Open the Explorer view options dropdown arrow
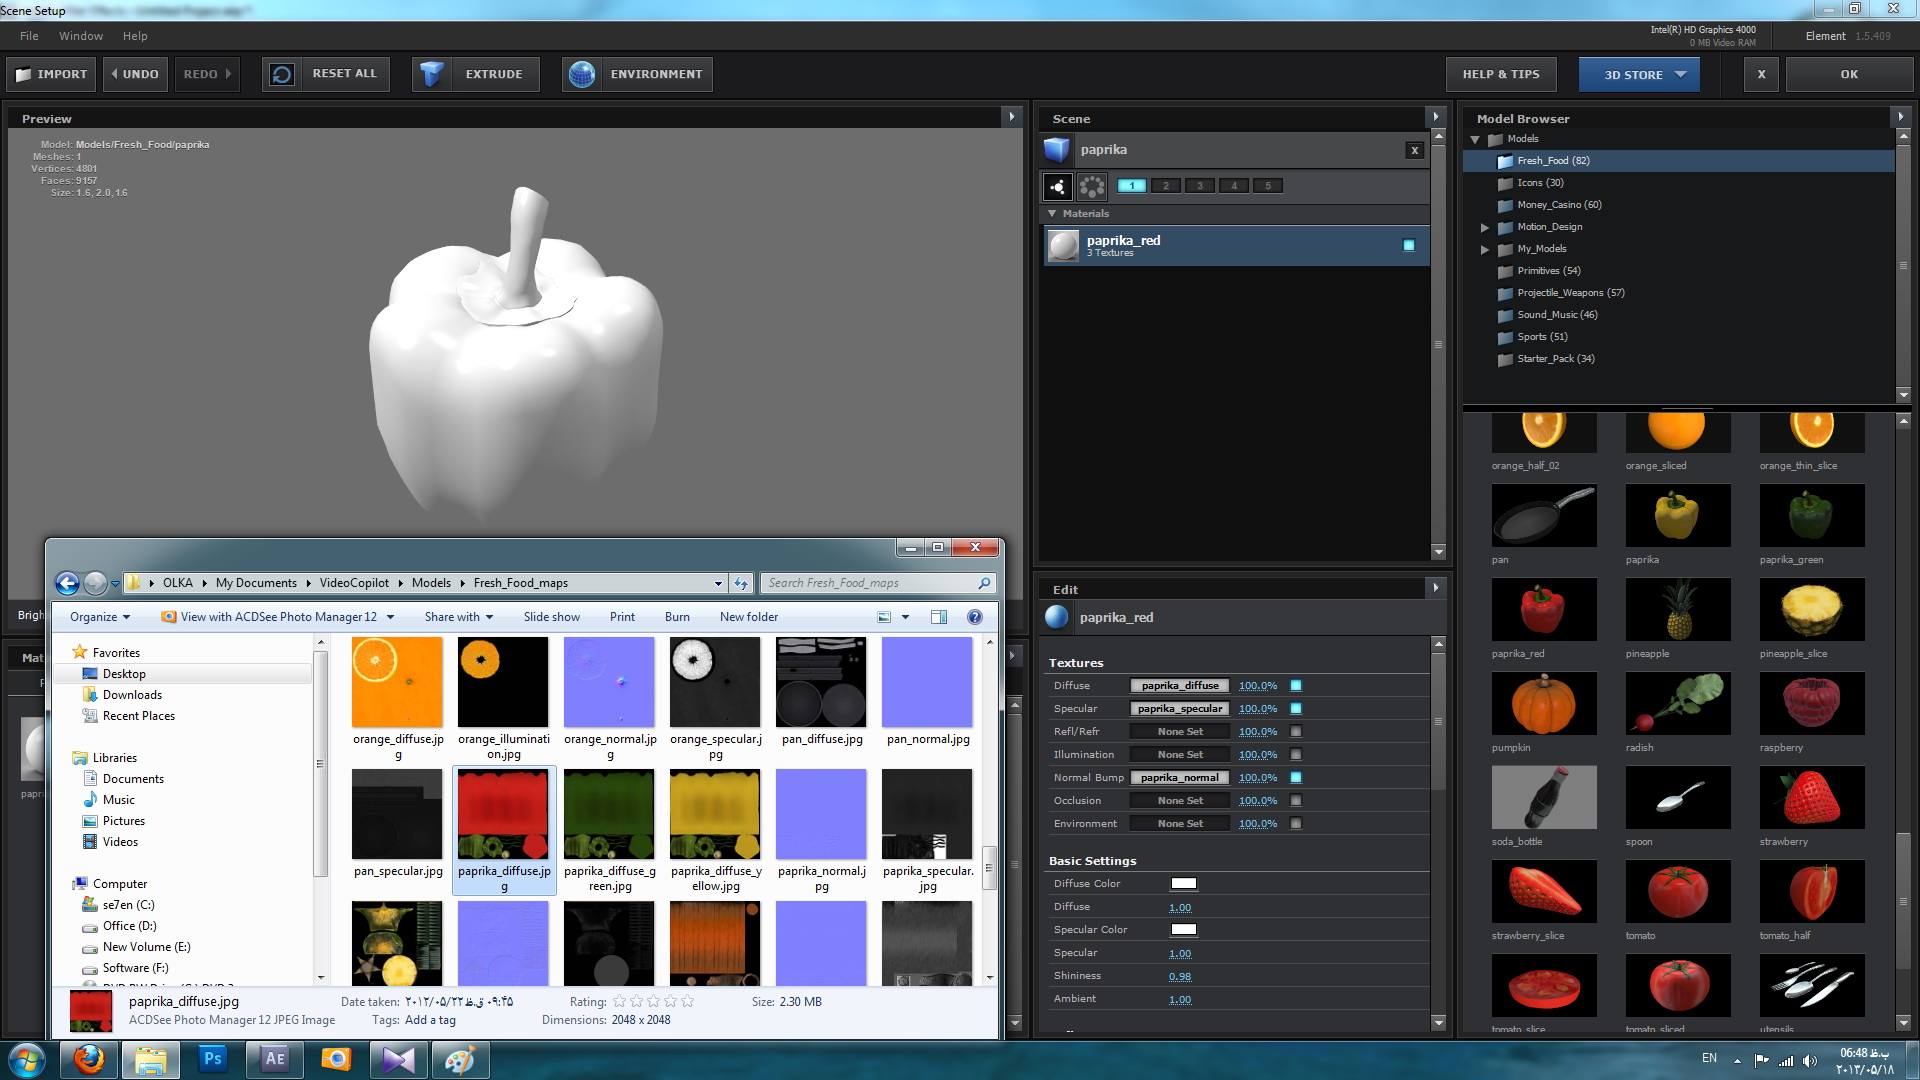Image resolution: width=1920 pixels, height=1080 pixels. pos(906,617)
